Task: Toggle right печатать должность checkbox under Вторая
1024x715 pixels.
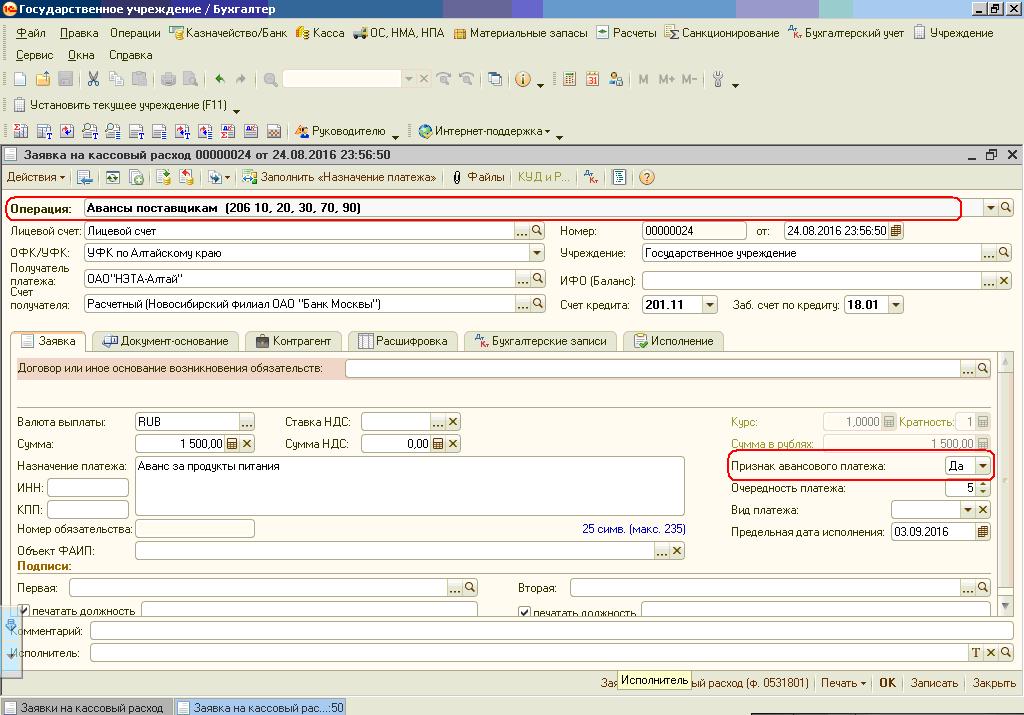Action: pos(524,612)
